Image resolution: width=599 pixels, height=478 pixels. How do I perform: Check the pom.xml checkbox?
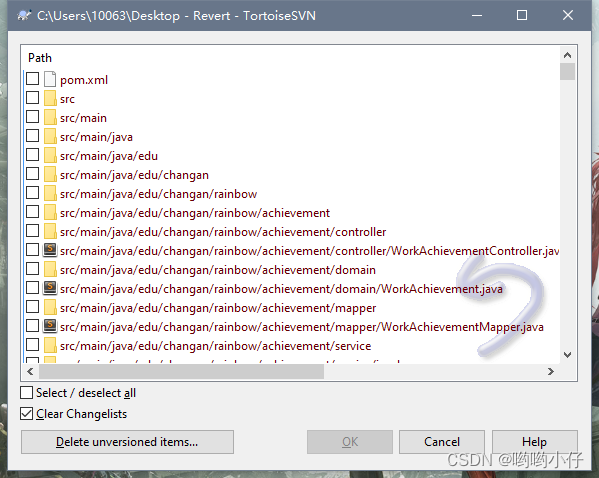[32, 79]
